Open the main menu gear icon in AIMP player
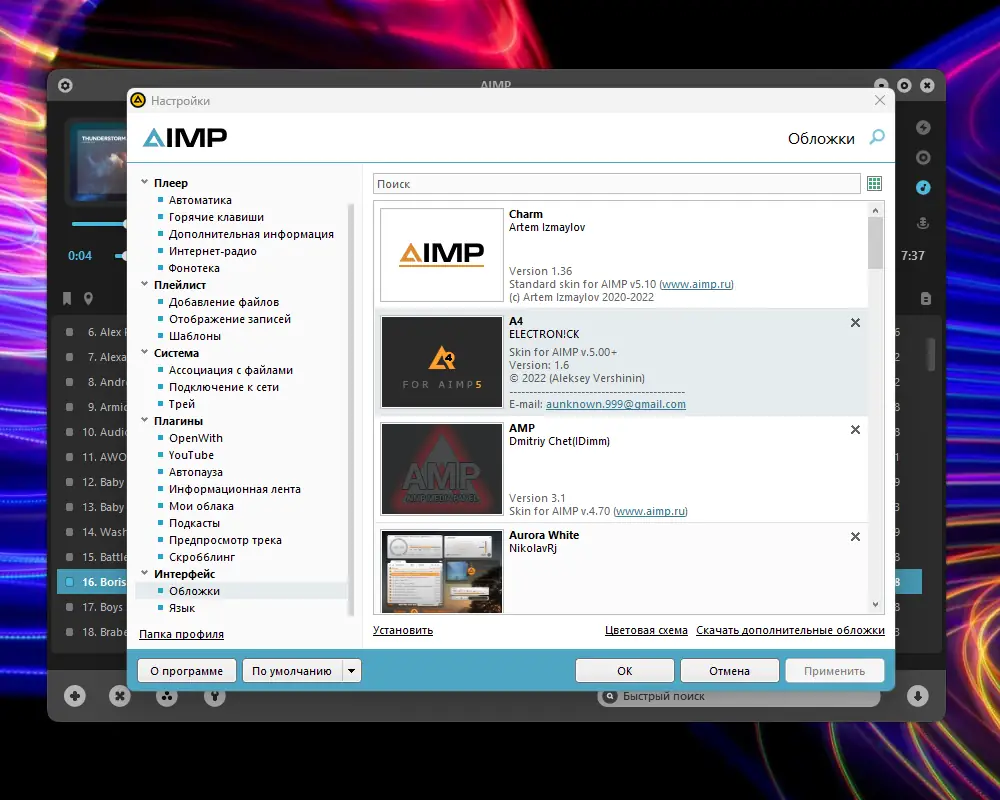 (x=65, y=85)
